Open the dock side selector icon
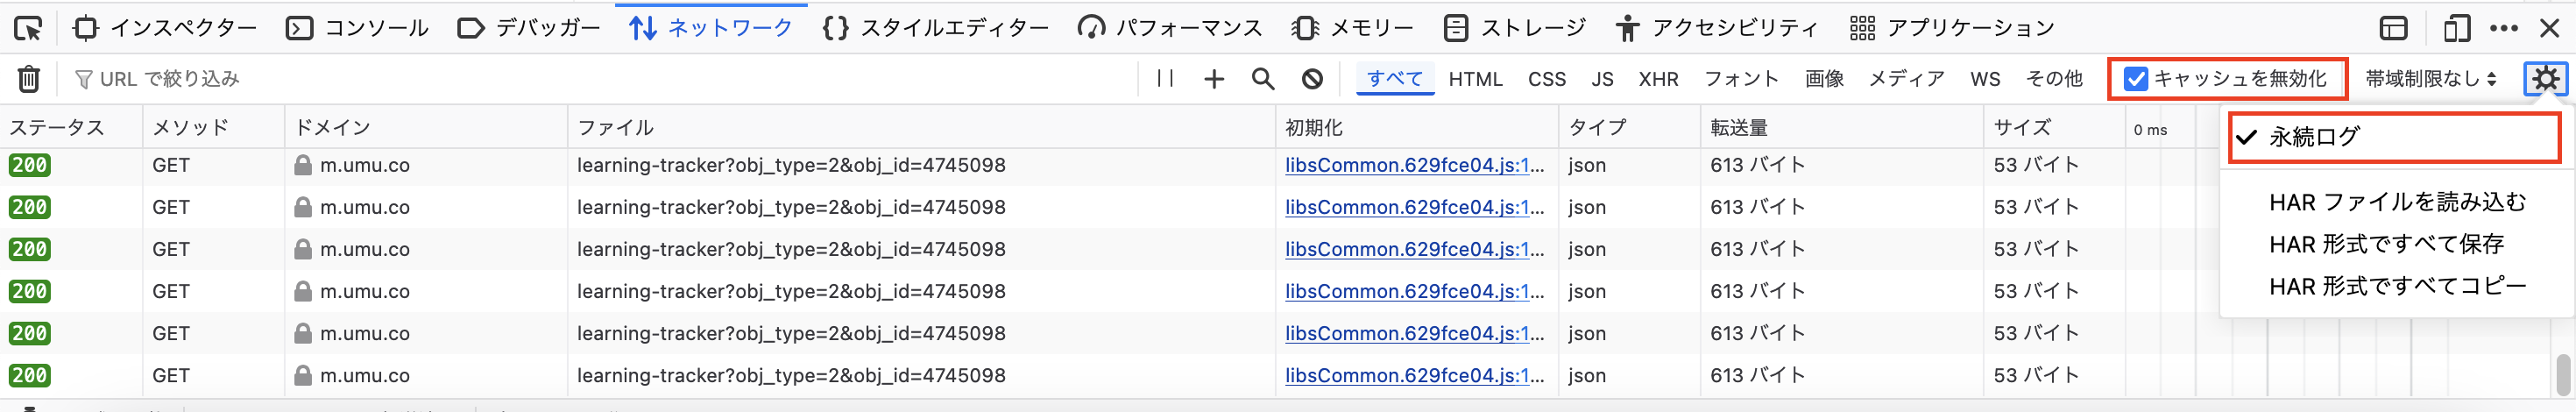2576x412 pixels. [x=2393, y=28]
